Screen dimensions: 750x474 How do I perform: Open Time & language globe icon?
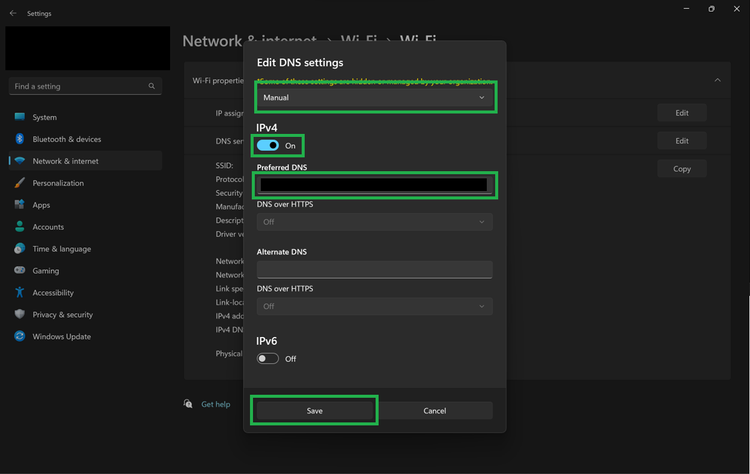pos(19,249)
